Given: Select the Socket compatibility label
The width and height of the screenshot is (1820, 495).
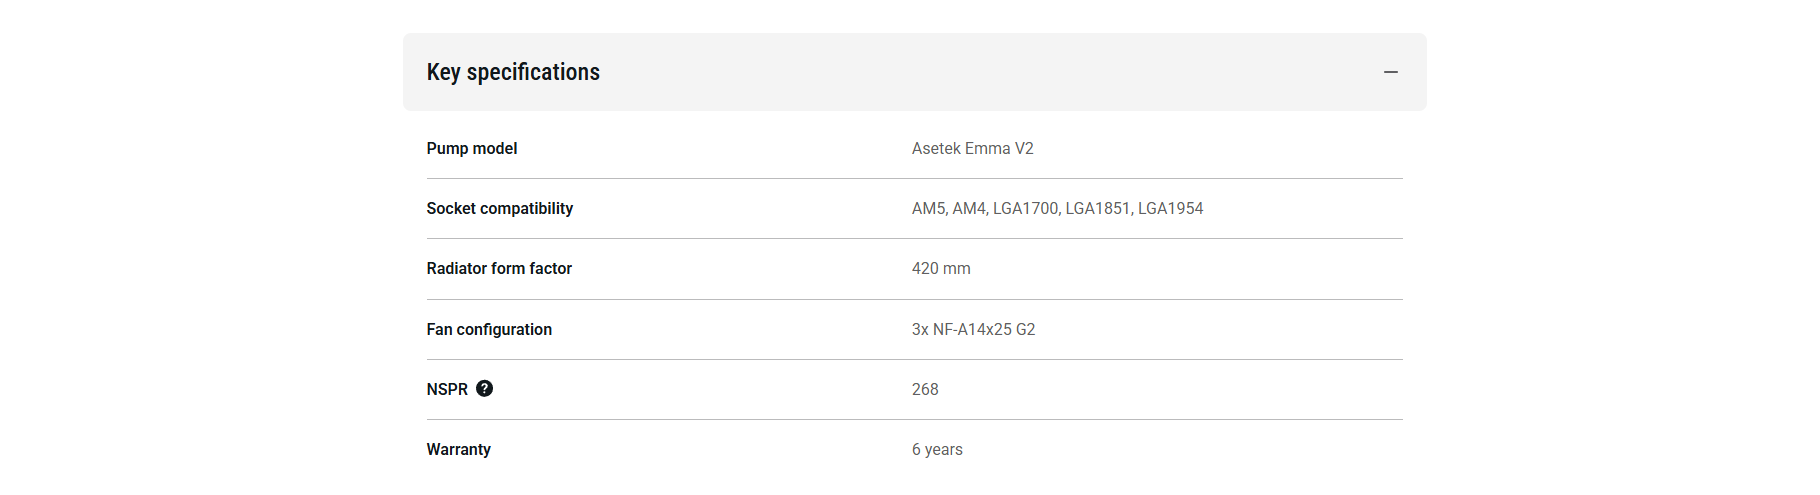Looking at the screenshot, I should point(500,208).
